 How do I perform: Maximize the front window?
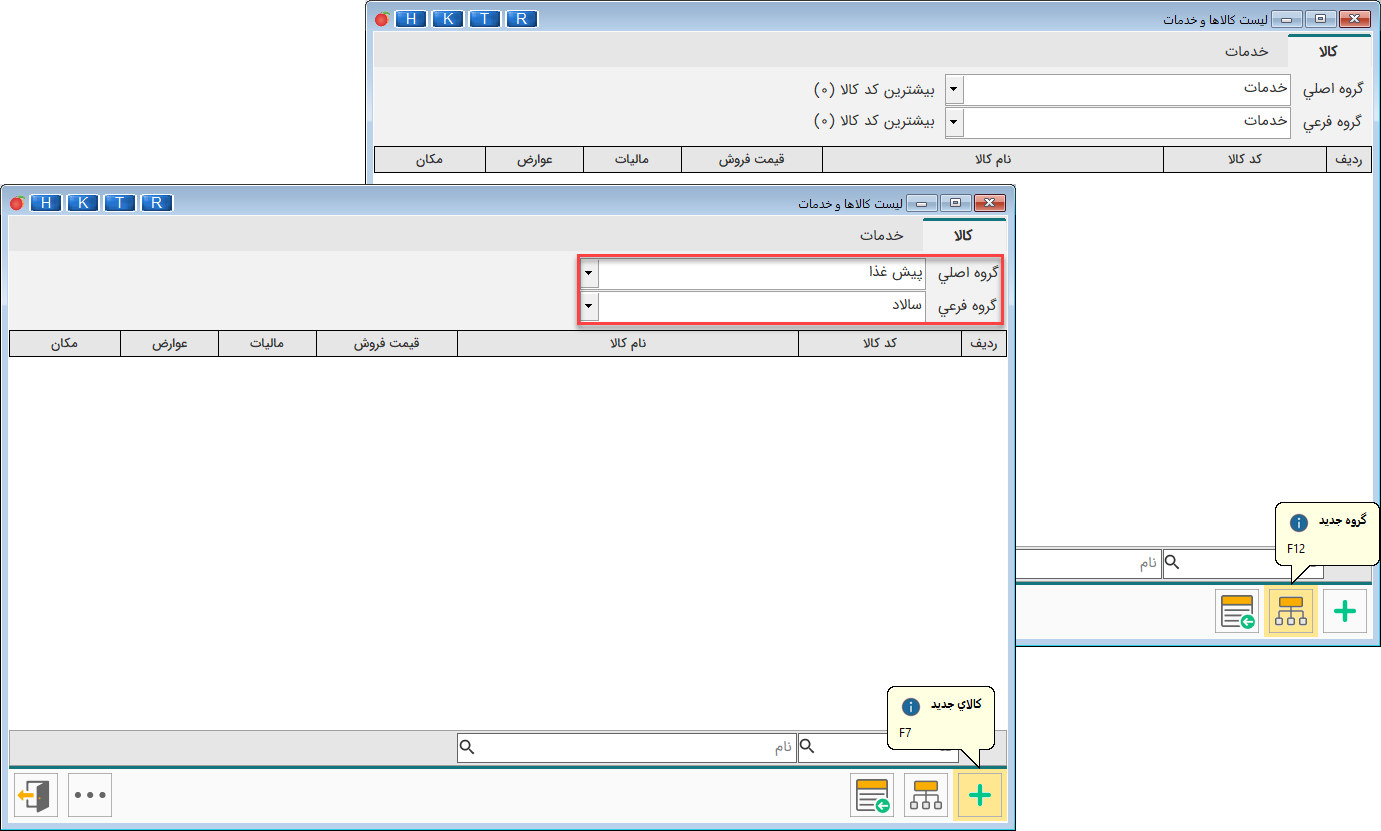(956, 203)
